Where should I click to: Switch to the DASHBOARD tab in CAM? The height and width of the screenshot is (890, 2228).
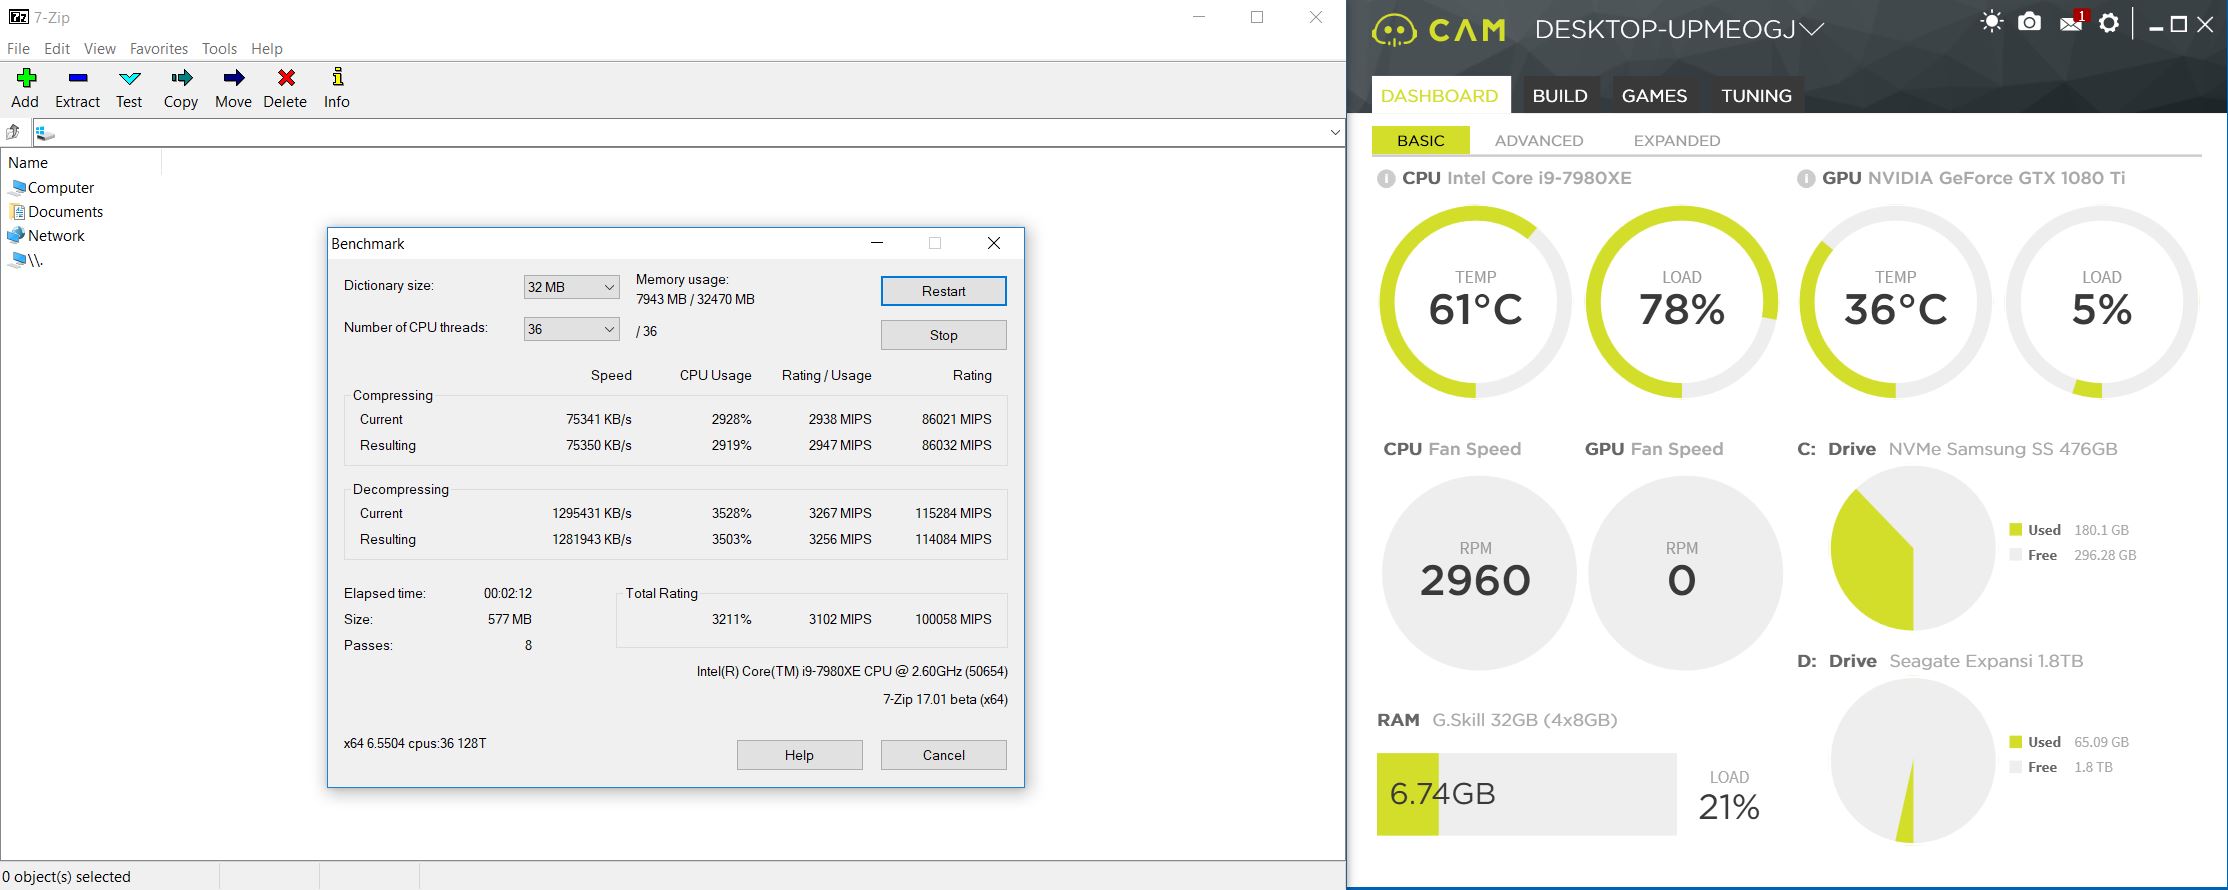pyautogui.click(x=1440, y=95)
